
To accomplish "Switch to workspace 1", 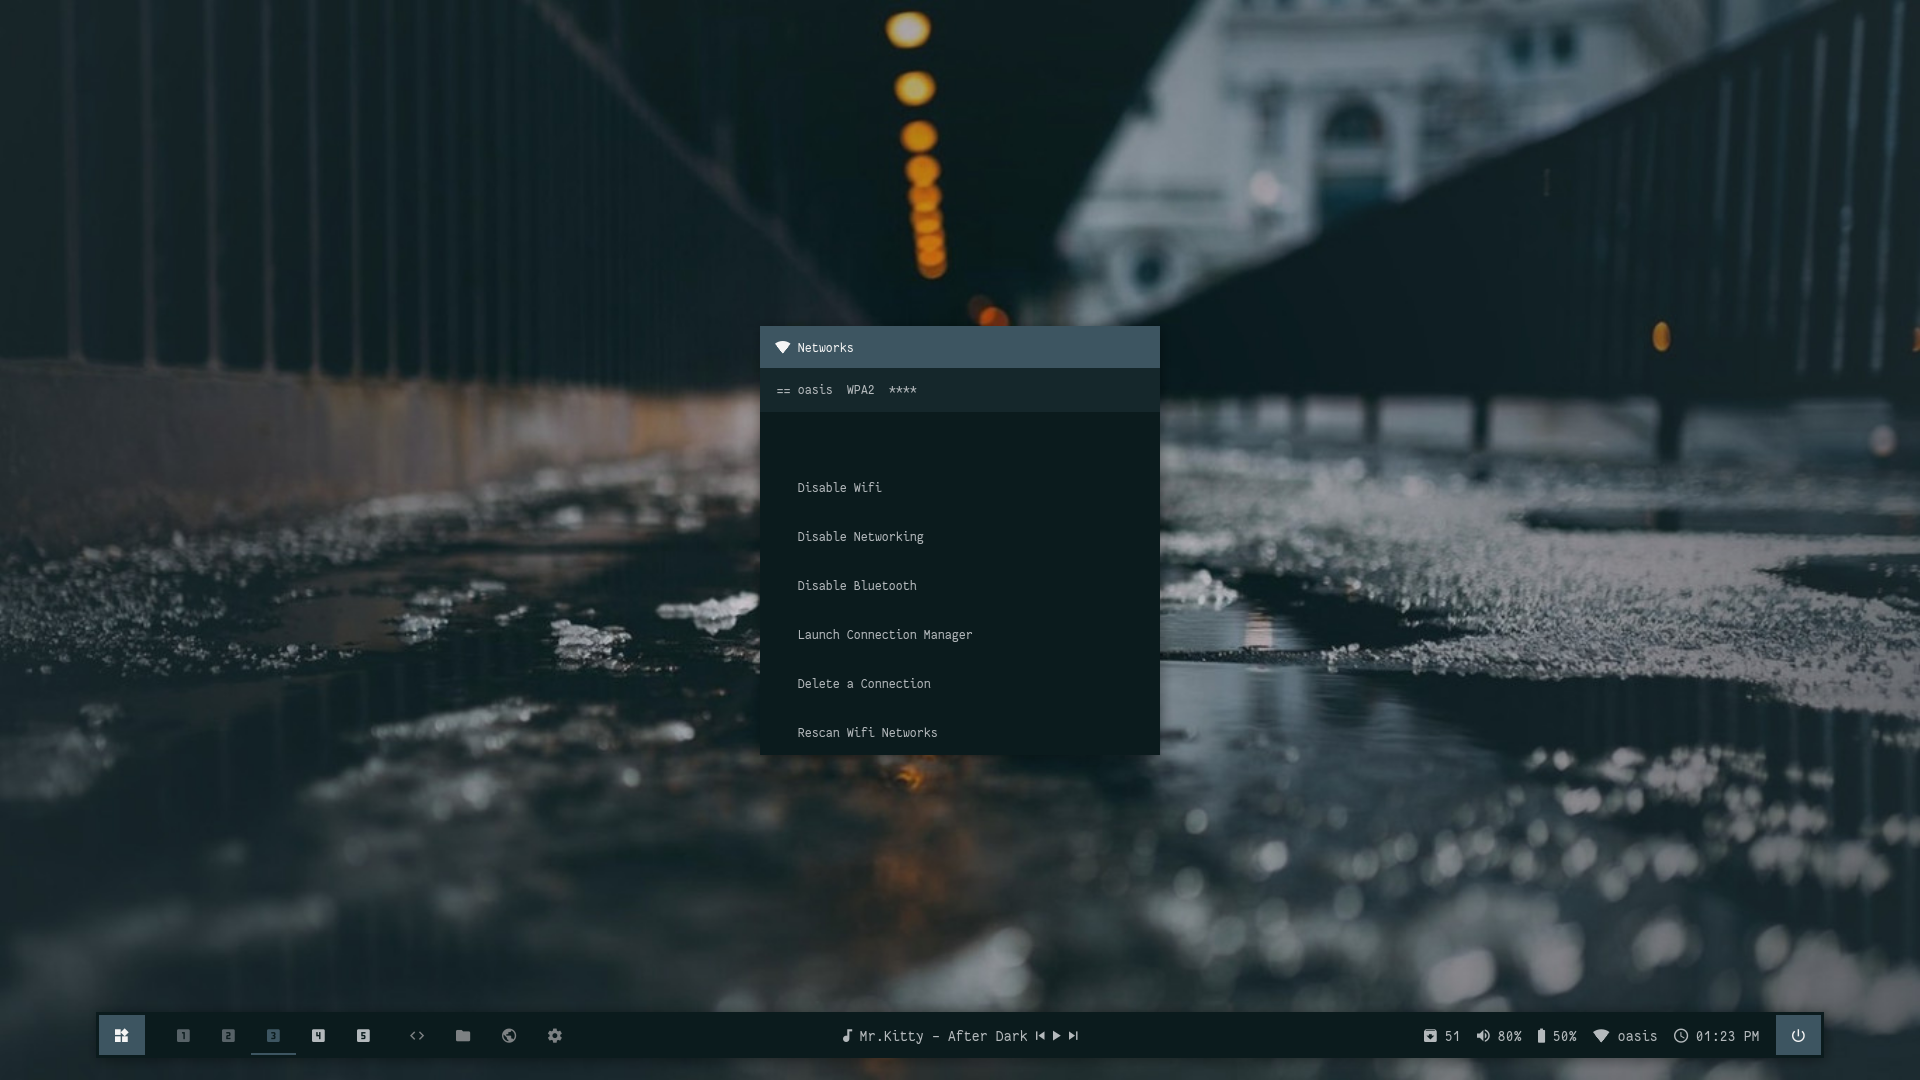I will click(x=183, y=1035).
